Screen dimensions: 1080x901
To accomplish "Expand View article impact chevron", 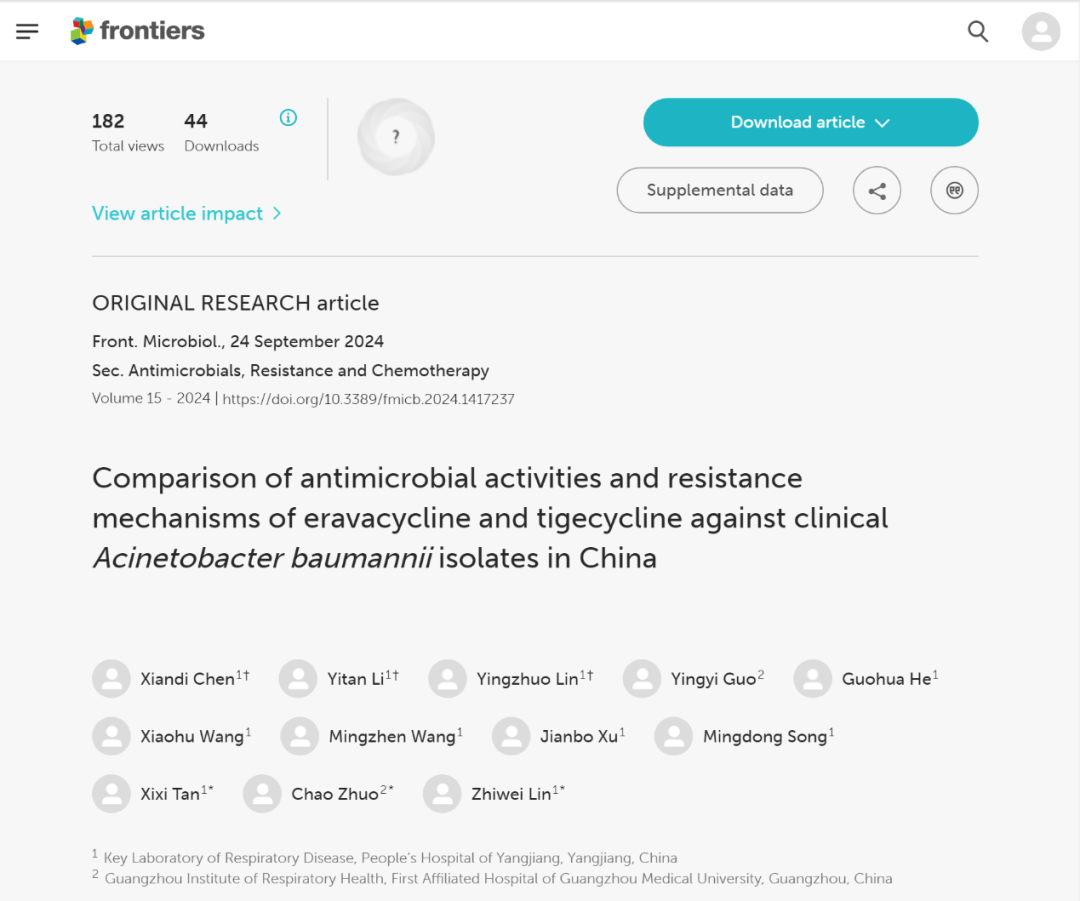I will coord(277,214).
